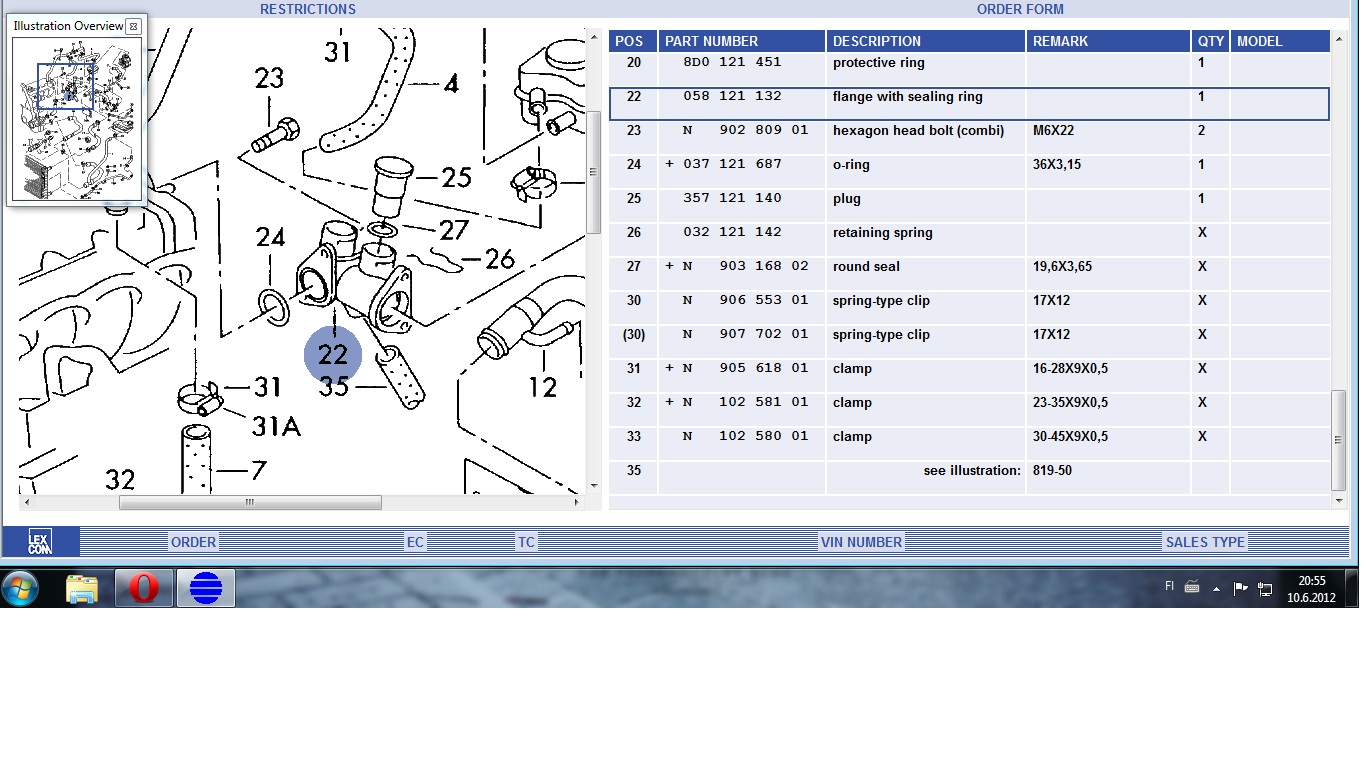Click the network tray icon

(x=1265, y=588)
